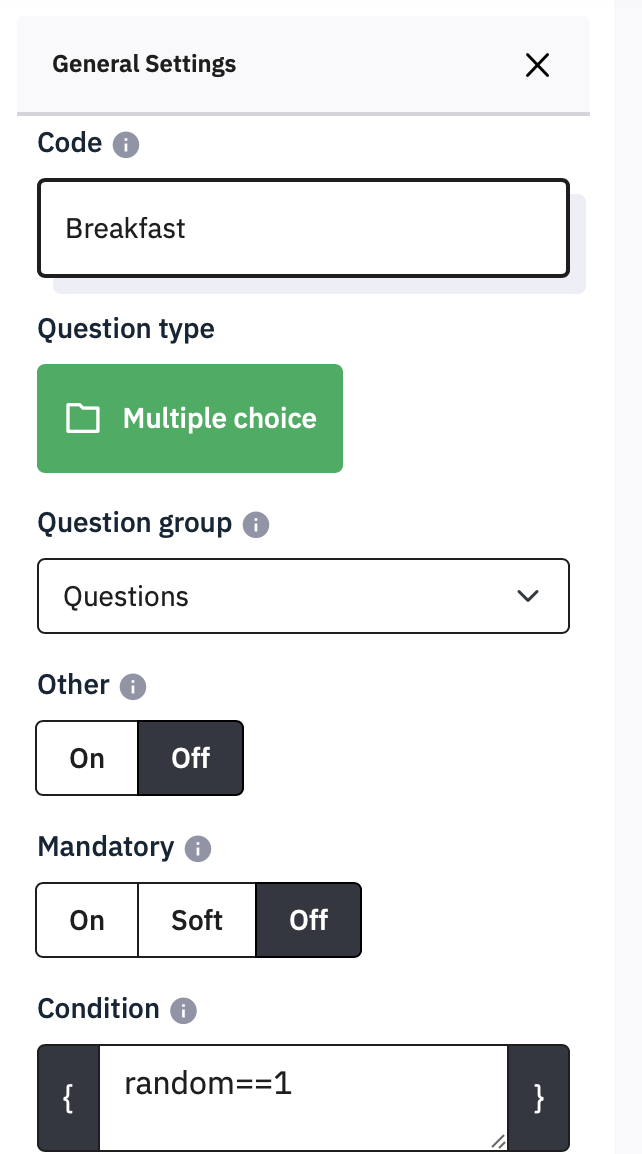The height and width of the screenshot is (1154, 642).
Task: Set Mandatory to On
Action: click(87, 920)
